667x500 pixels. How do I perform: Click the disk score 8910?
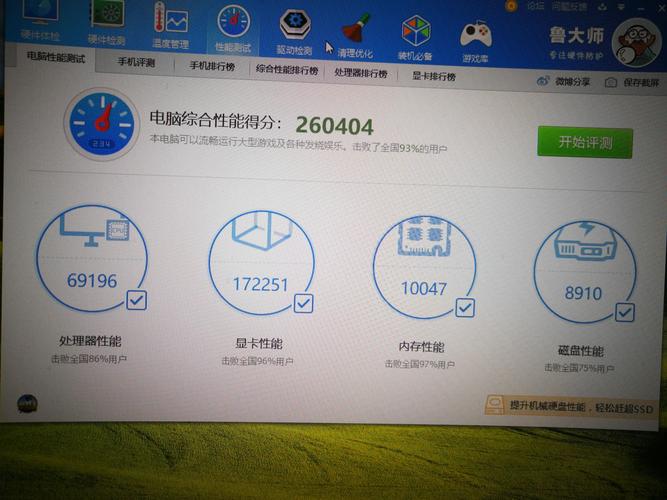coord(583,293)
